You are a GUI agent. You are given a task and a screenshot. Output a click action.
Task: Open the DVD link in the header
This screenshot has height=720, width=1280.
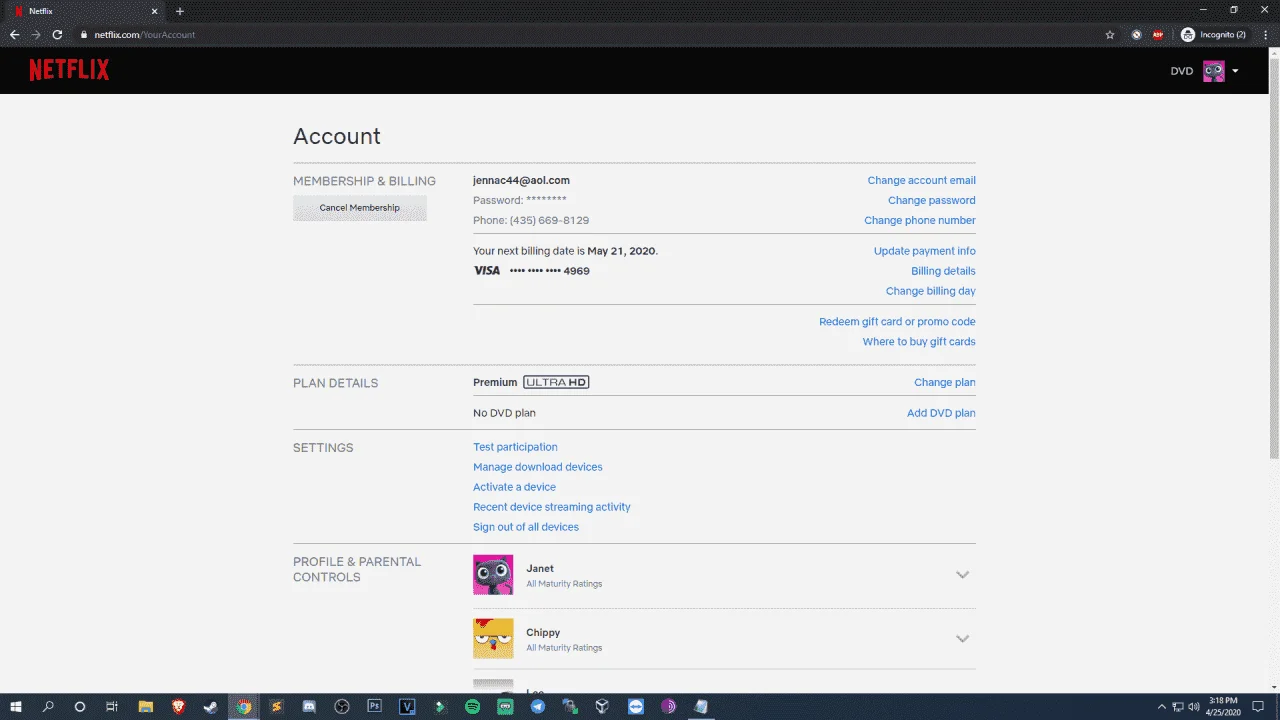(1182, 71)
